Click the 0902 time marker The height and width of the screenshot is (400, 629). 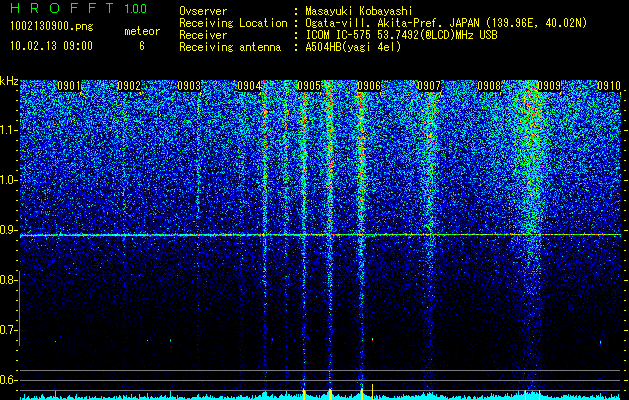(x=129, y=86)
